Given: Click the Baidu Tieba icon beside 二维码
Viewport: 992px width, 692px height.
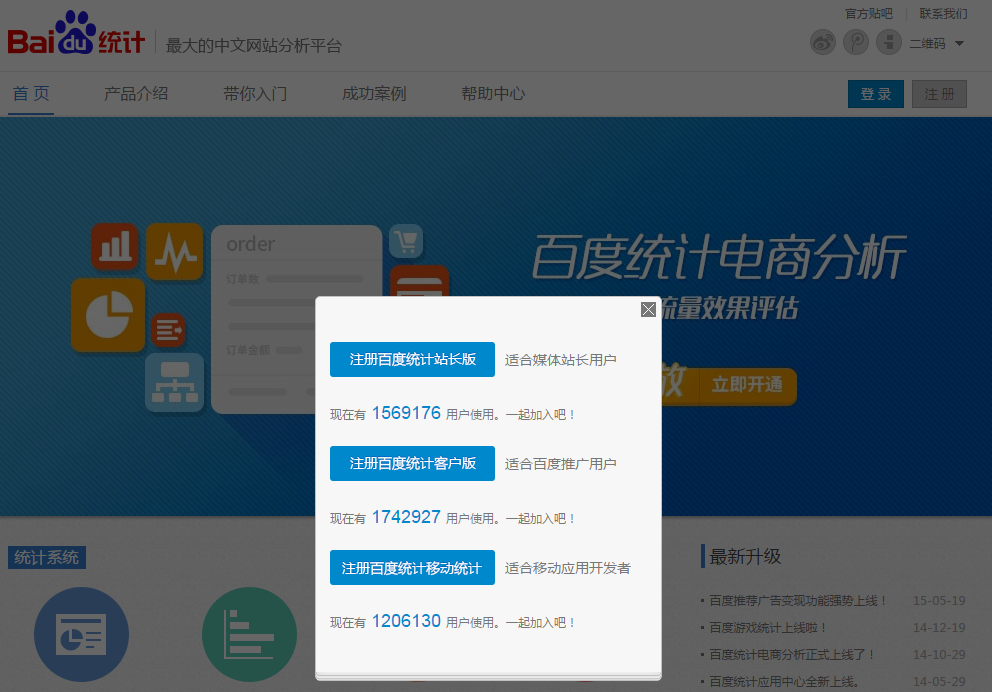Looking at the screenshot, I should click(888, 43).
